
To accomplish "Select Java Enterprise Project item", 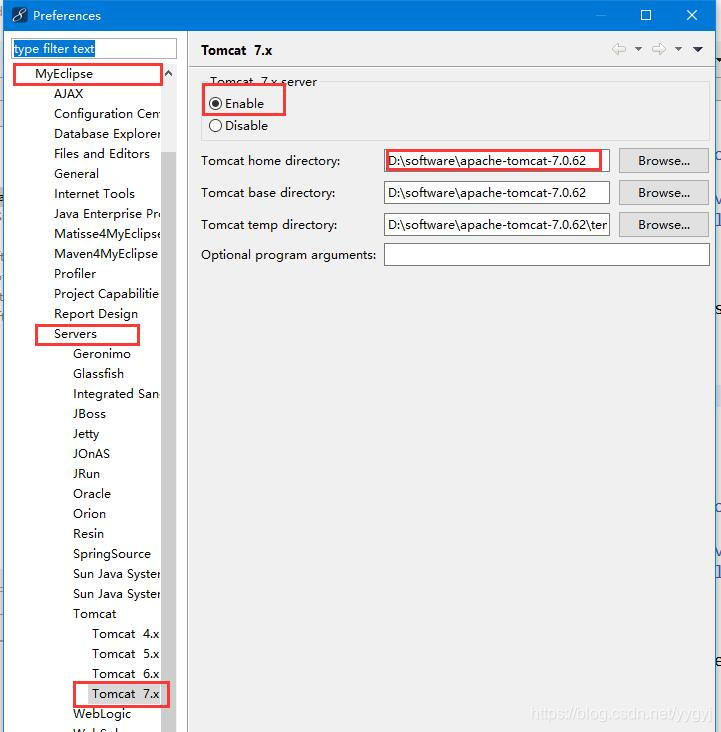I will point(107,214).
